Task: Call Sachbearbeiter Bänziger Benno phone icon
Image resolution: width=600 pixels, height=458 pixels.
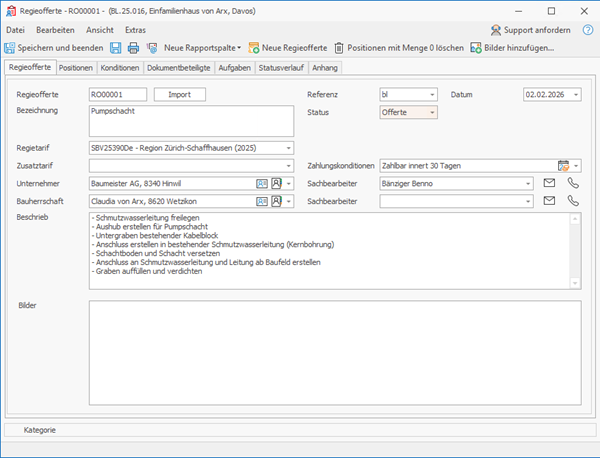Action: 573,183
